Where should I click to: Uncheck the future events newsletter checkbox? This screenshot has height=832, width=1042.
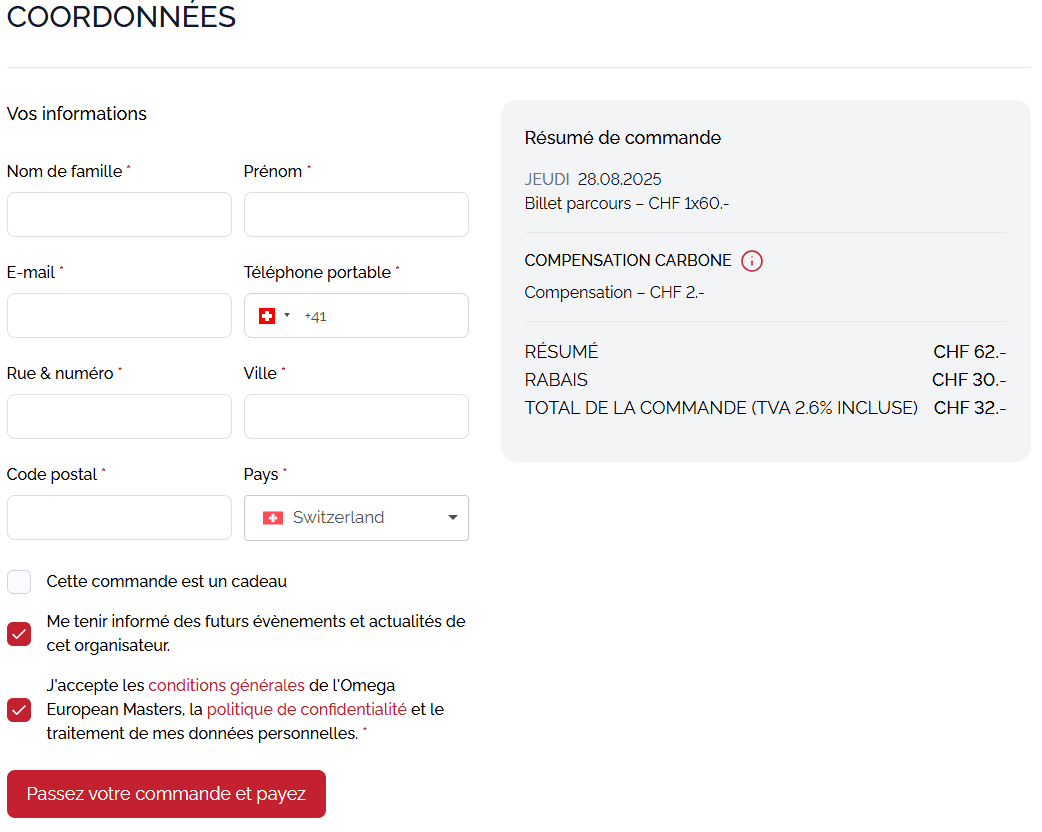(x=19, y=634)
